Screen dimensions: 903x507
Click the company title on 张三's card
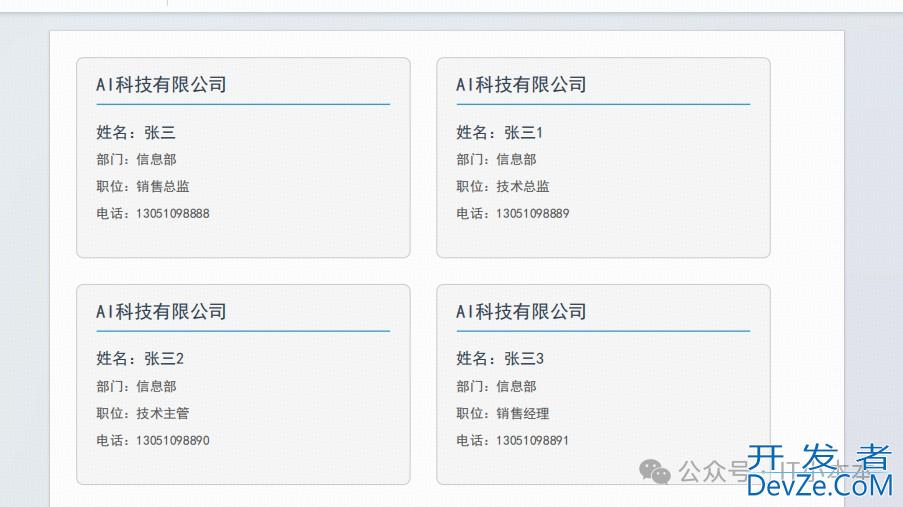pos(161,85)
